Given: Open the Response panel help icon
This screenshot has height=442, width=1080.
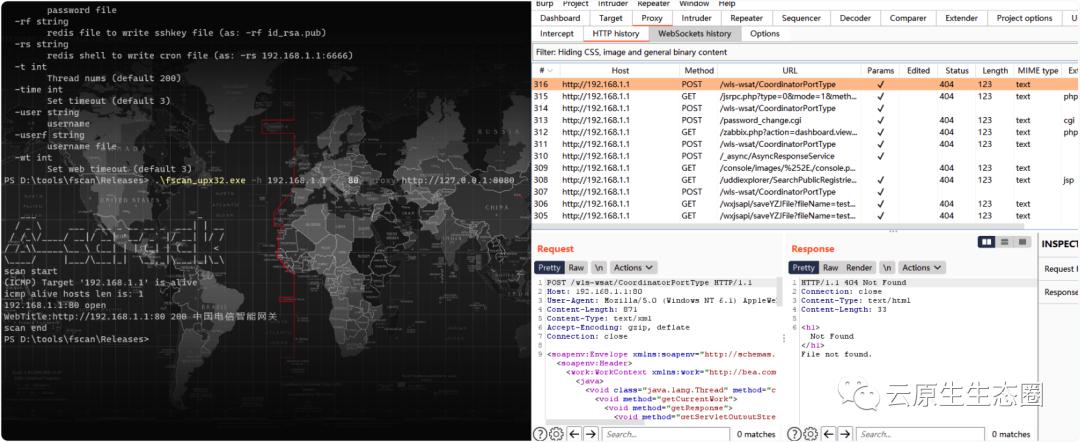Looking at the screenshot, I should click(x=795, y=434).
